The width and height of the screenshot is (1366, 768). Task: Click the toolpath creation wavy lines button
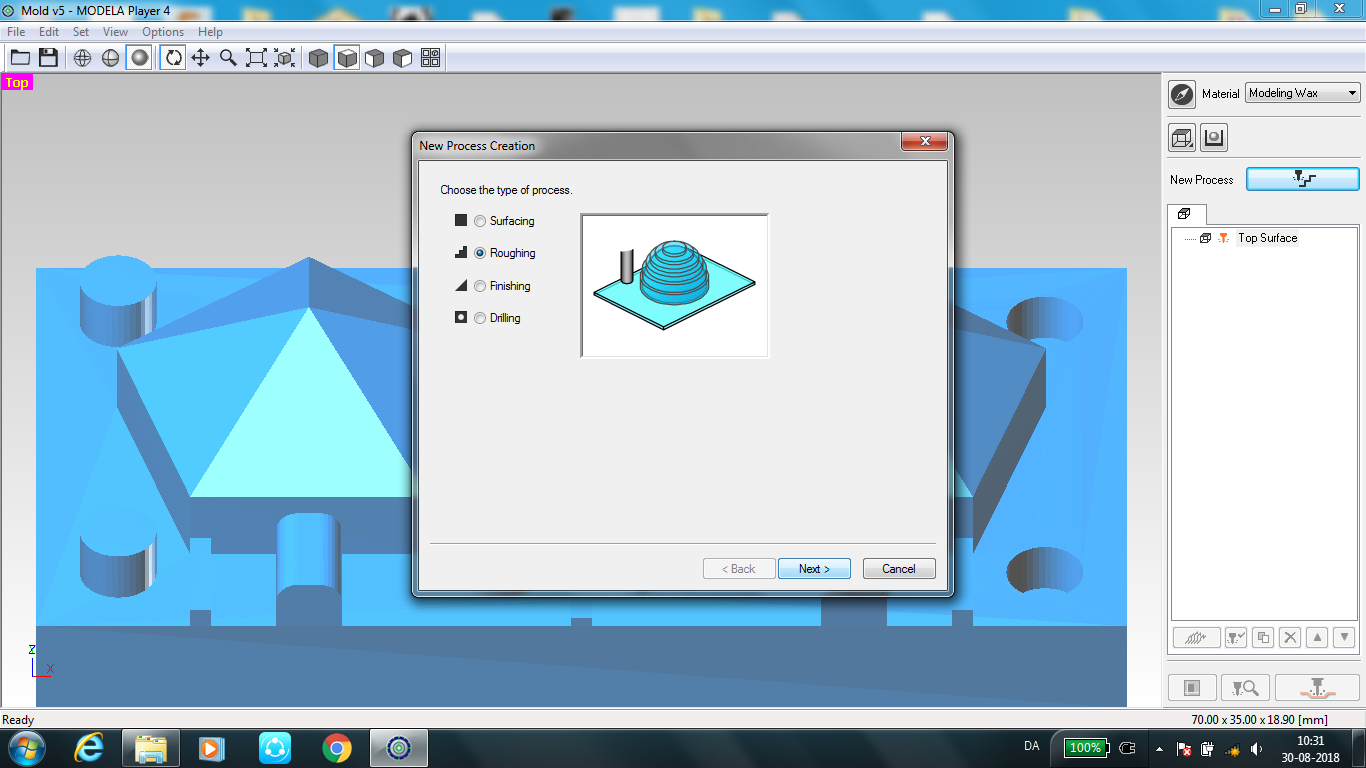pyautogui.click(x=1196, y=636)
